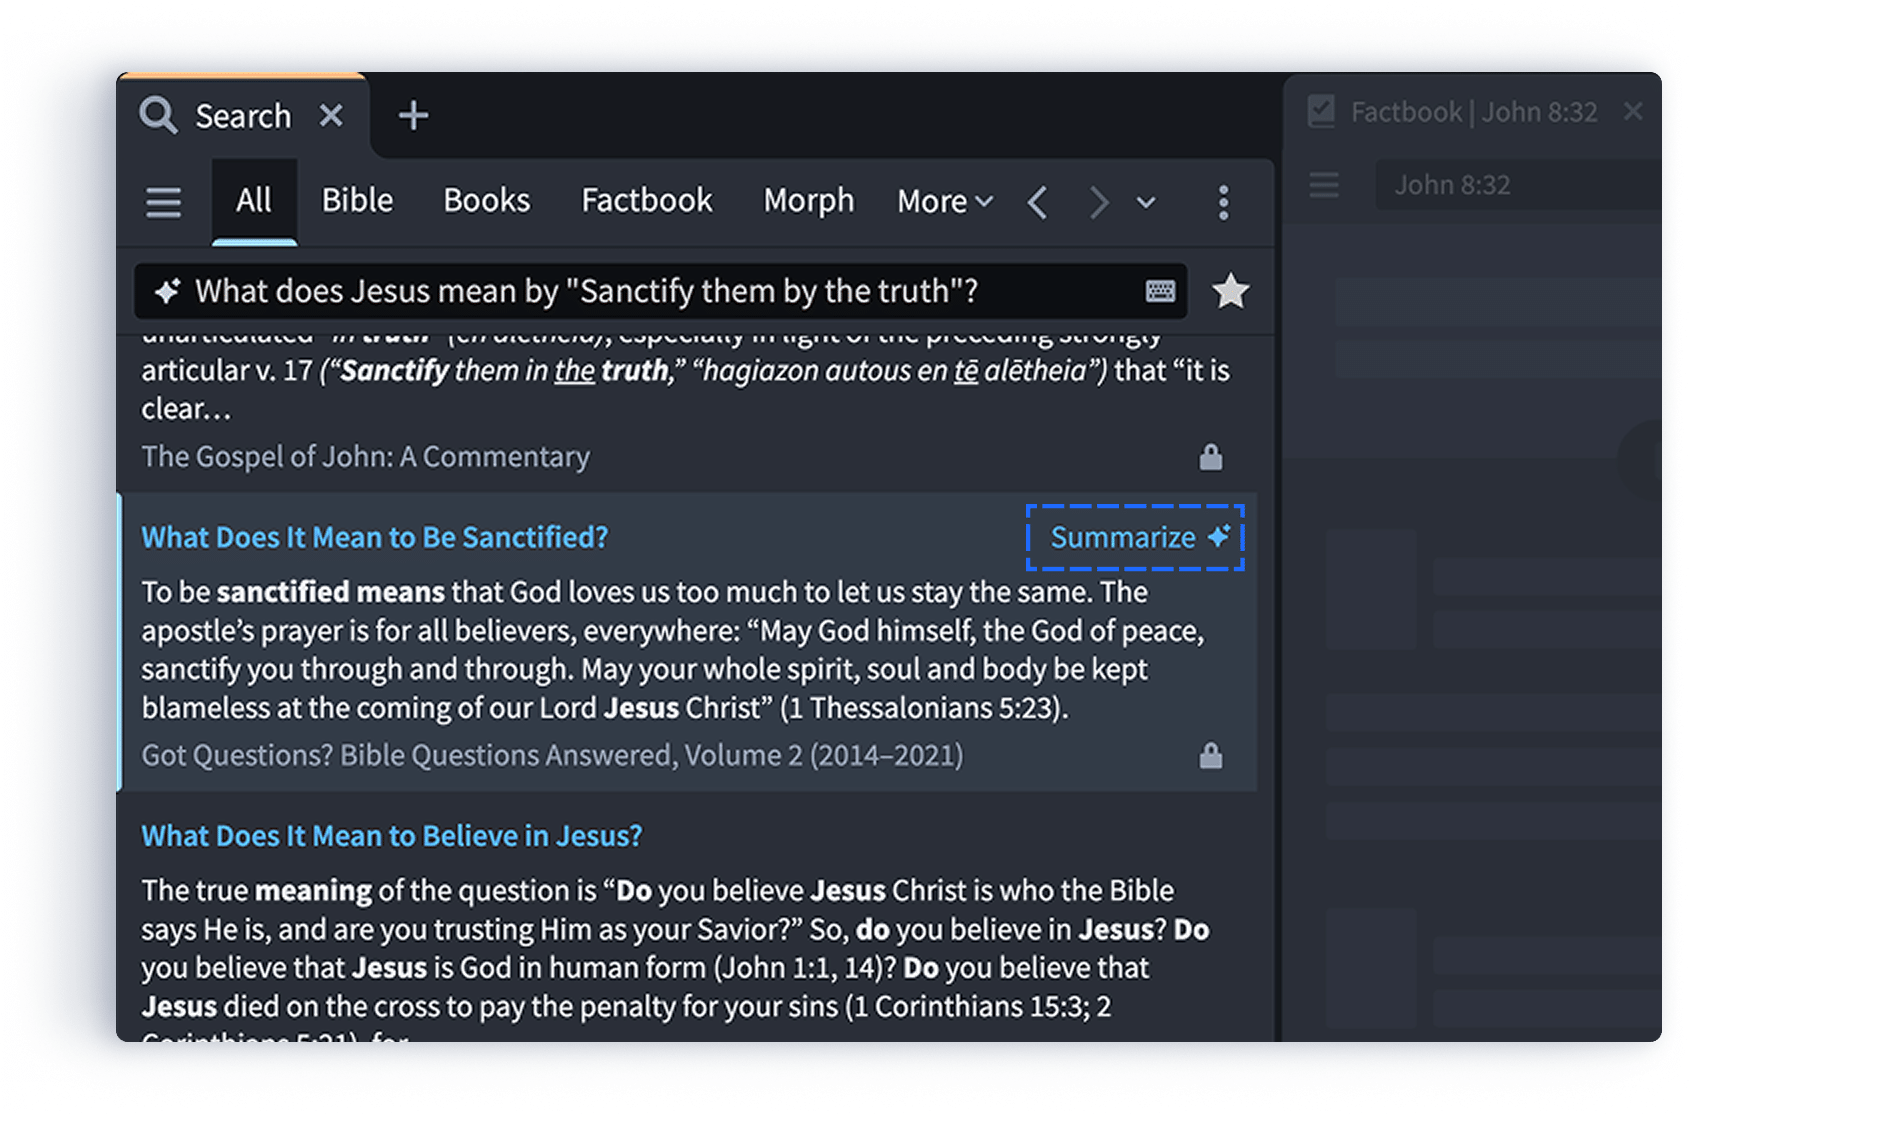Open Got Questions? Bible Questions Answered source
1896x1124 pixels.
pos(552,755)
